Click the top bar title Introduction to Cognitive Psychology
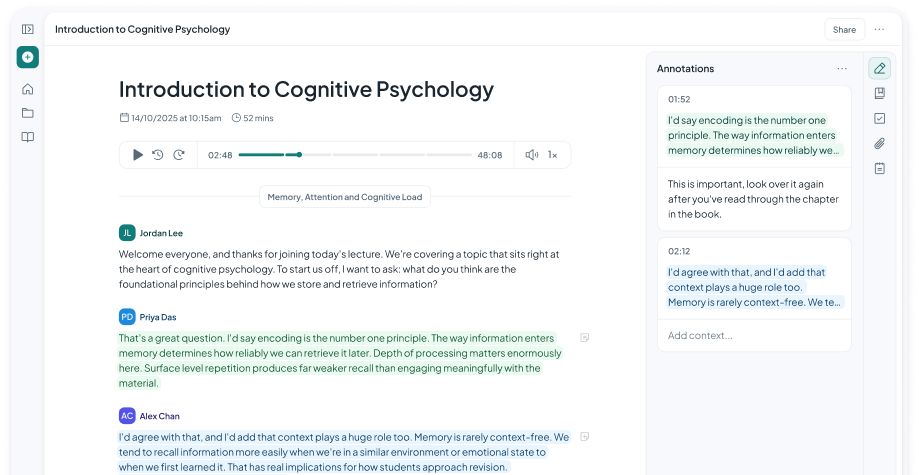The width and height of the screenshot is (919, 475). 142,29
